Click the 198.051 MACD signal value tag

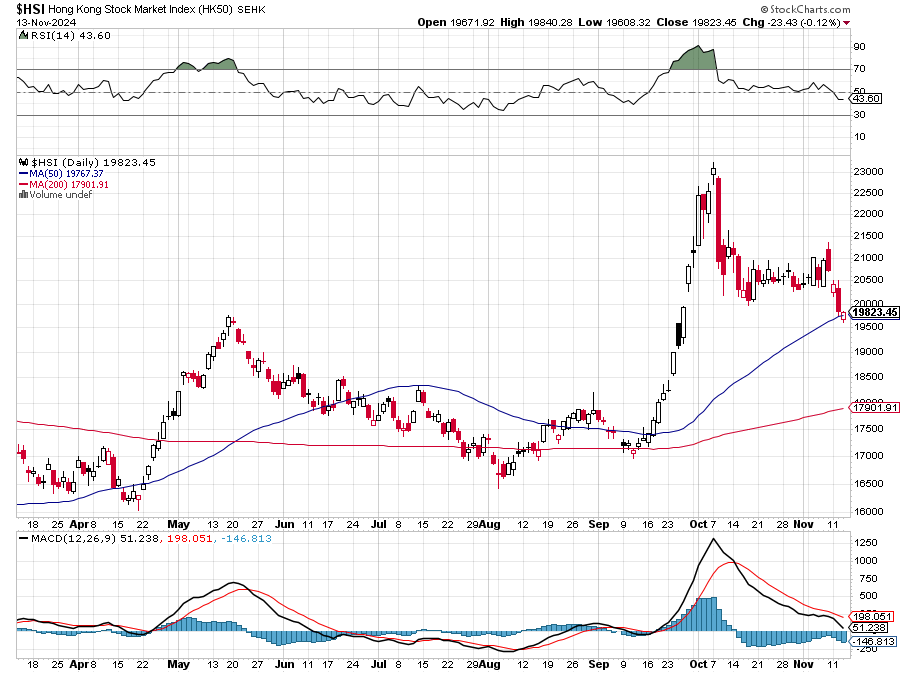873,616
